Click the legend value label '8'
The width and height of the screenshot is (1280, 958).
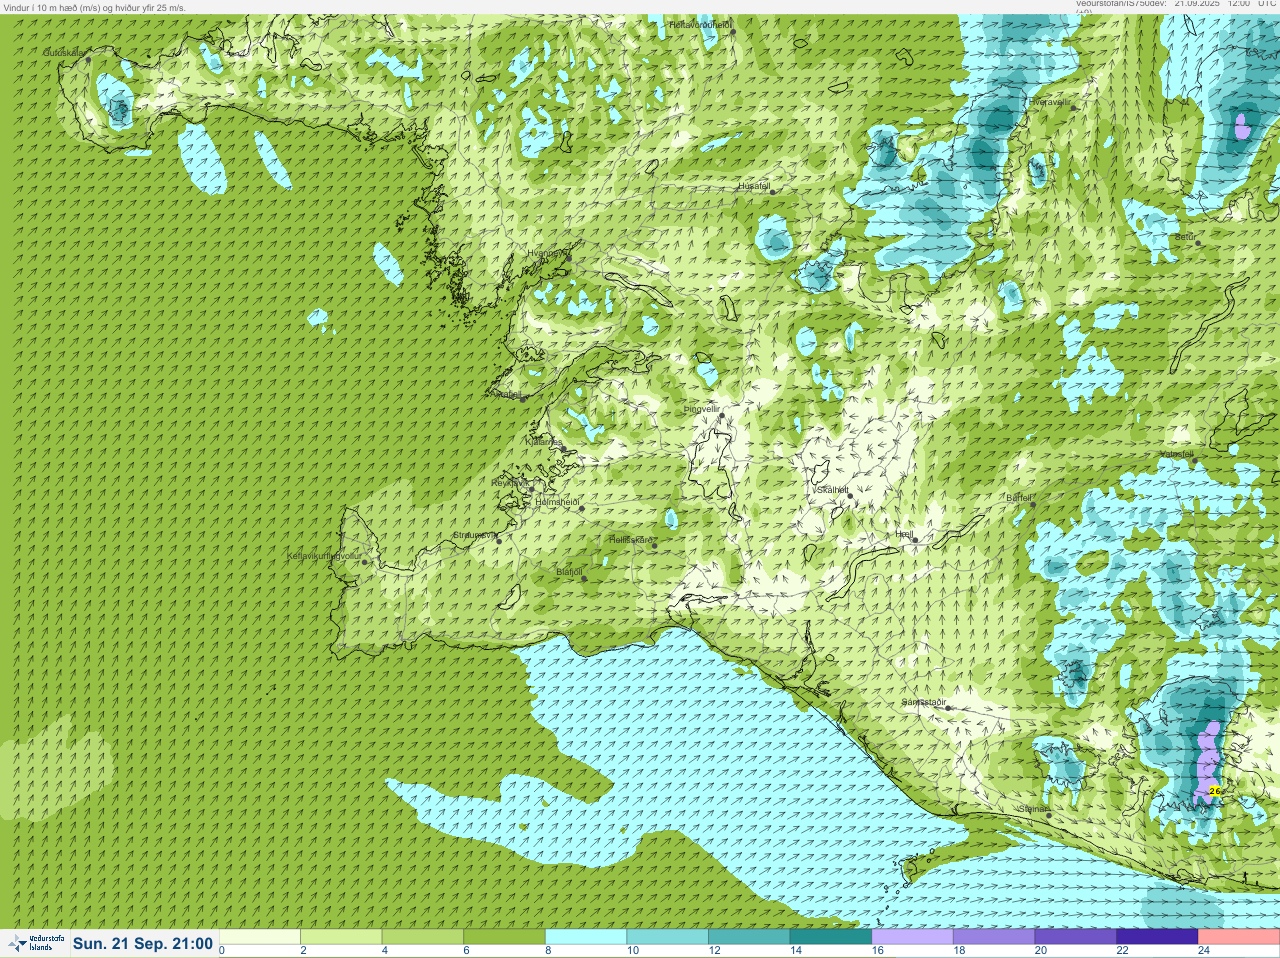point(548,951)
